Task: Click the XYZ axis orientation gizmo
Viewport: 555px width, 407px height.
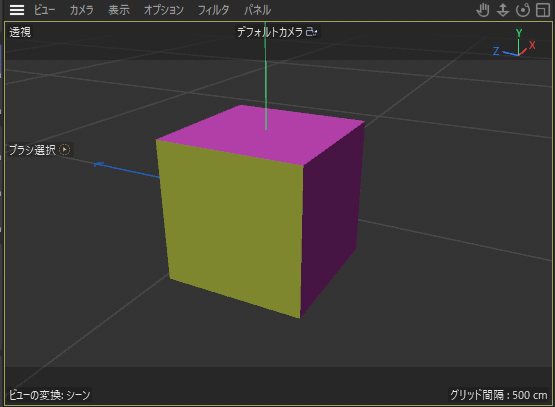Action: [x=514, y=44]
